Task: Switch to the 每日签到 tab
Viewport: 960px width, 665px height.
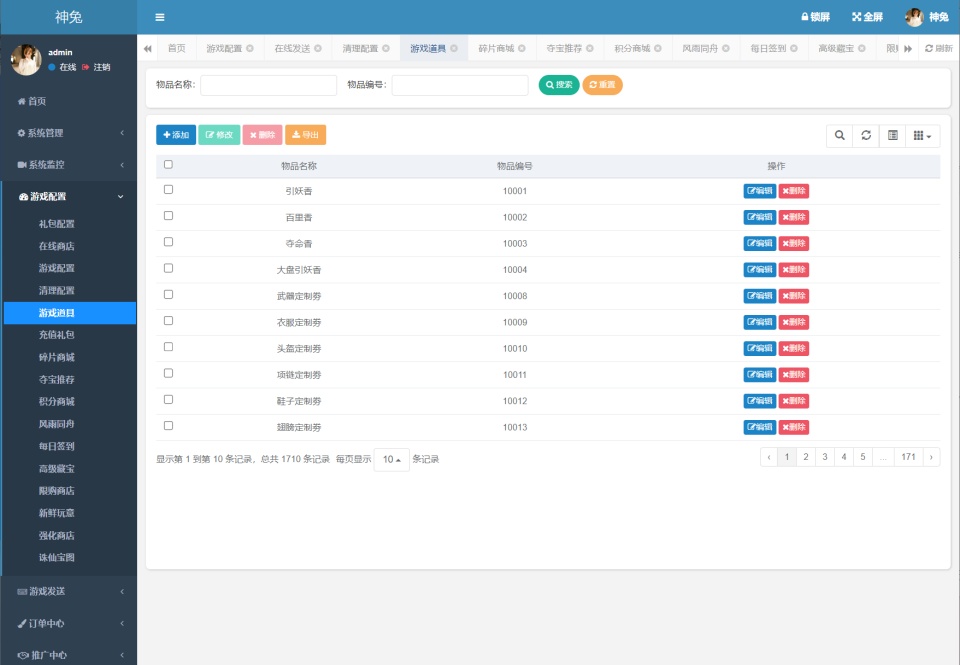Action: pos(768,48)
